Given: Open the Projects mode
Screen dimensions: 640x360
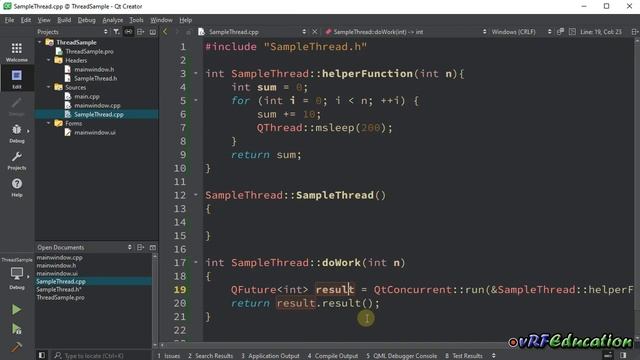Looking at the screenshot, I should click(x=17, y=160).
